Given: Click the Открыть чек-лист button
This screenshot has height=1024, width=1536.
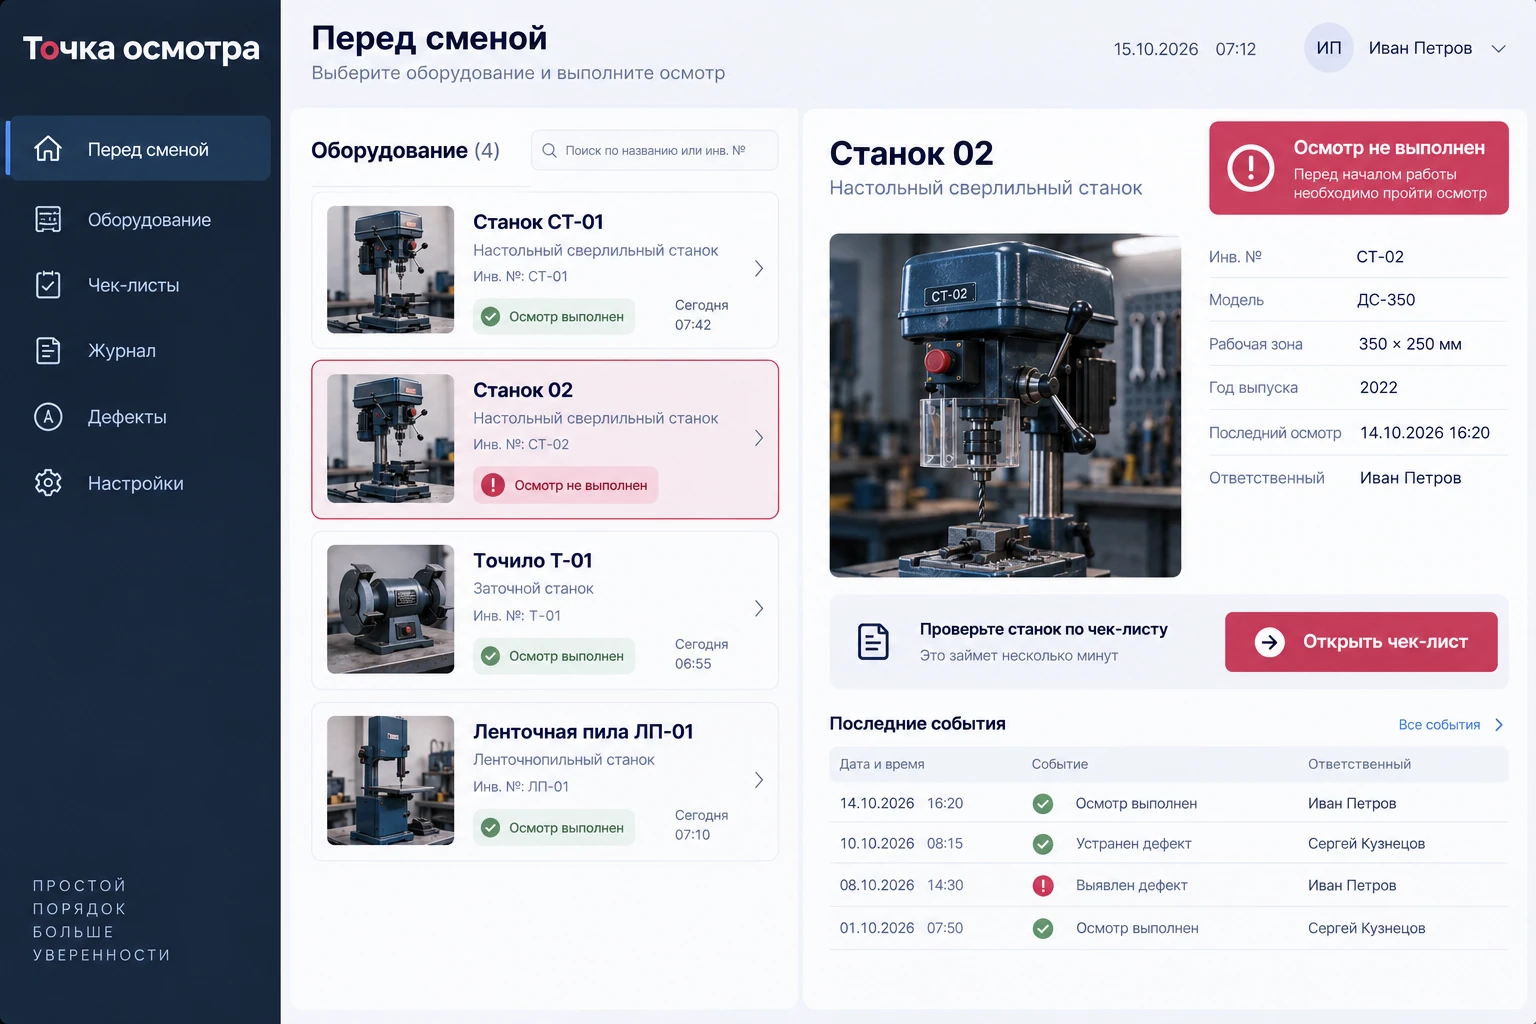Looking at the screenshot, I should pos(1361,642).
